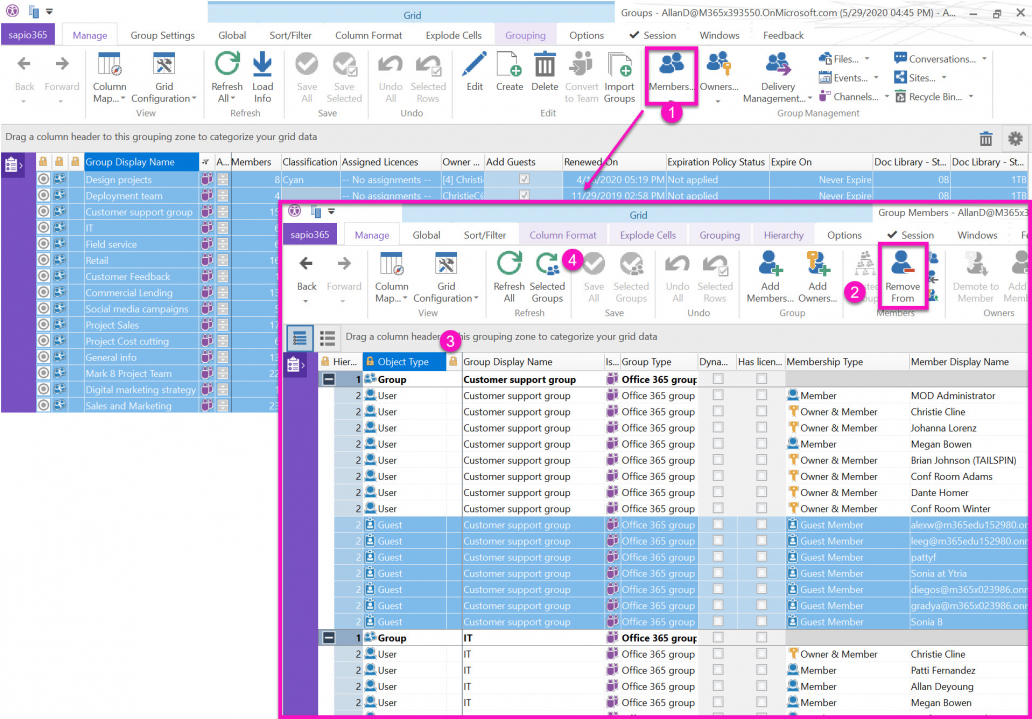Click Refresh All in Group Members window
The height and width of the screenshot is (719, 1032).
pos(509,277)
